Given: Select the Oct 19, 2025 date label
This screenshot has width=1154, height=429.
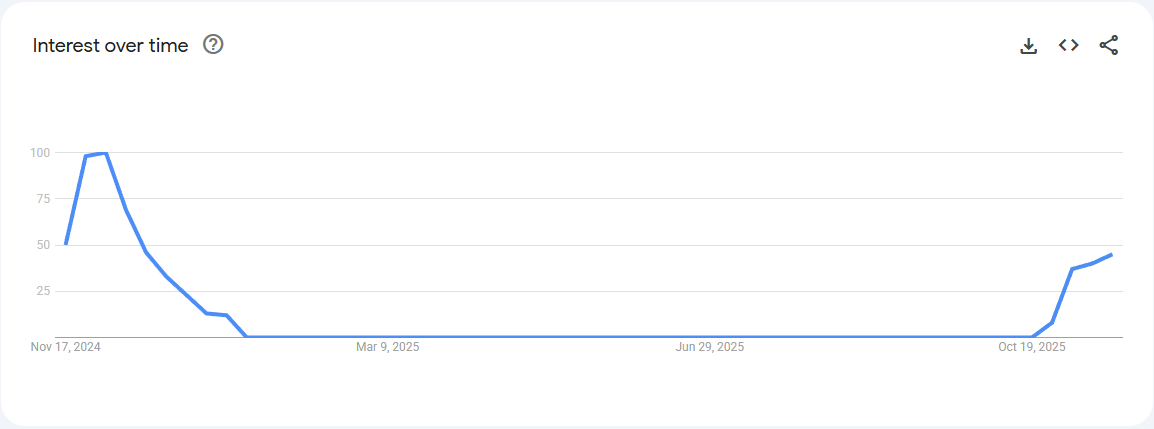Looking at the screenshot, I should coord(1032,348).
